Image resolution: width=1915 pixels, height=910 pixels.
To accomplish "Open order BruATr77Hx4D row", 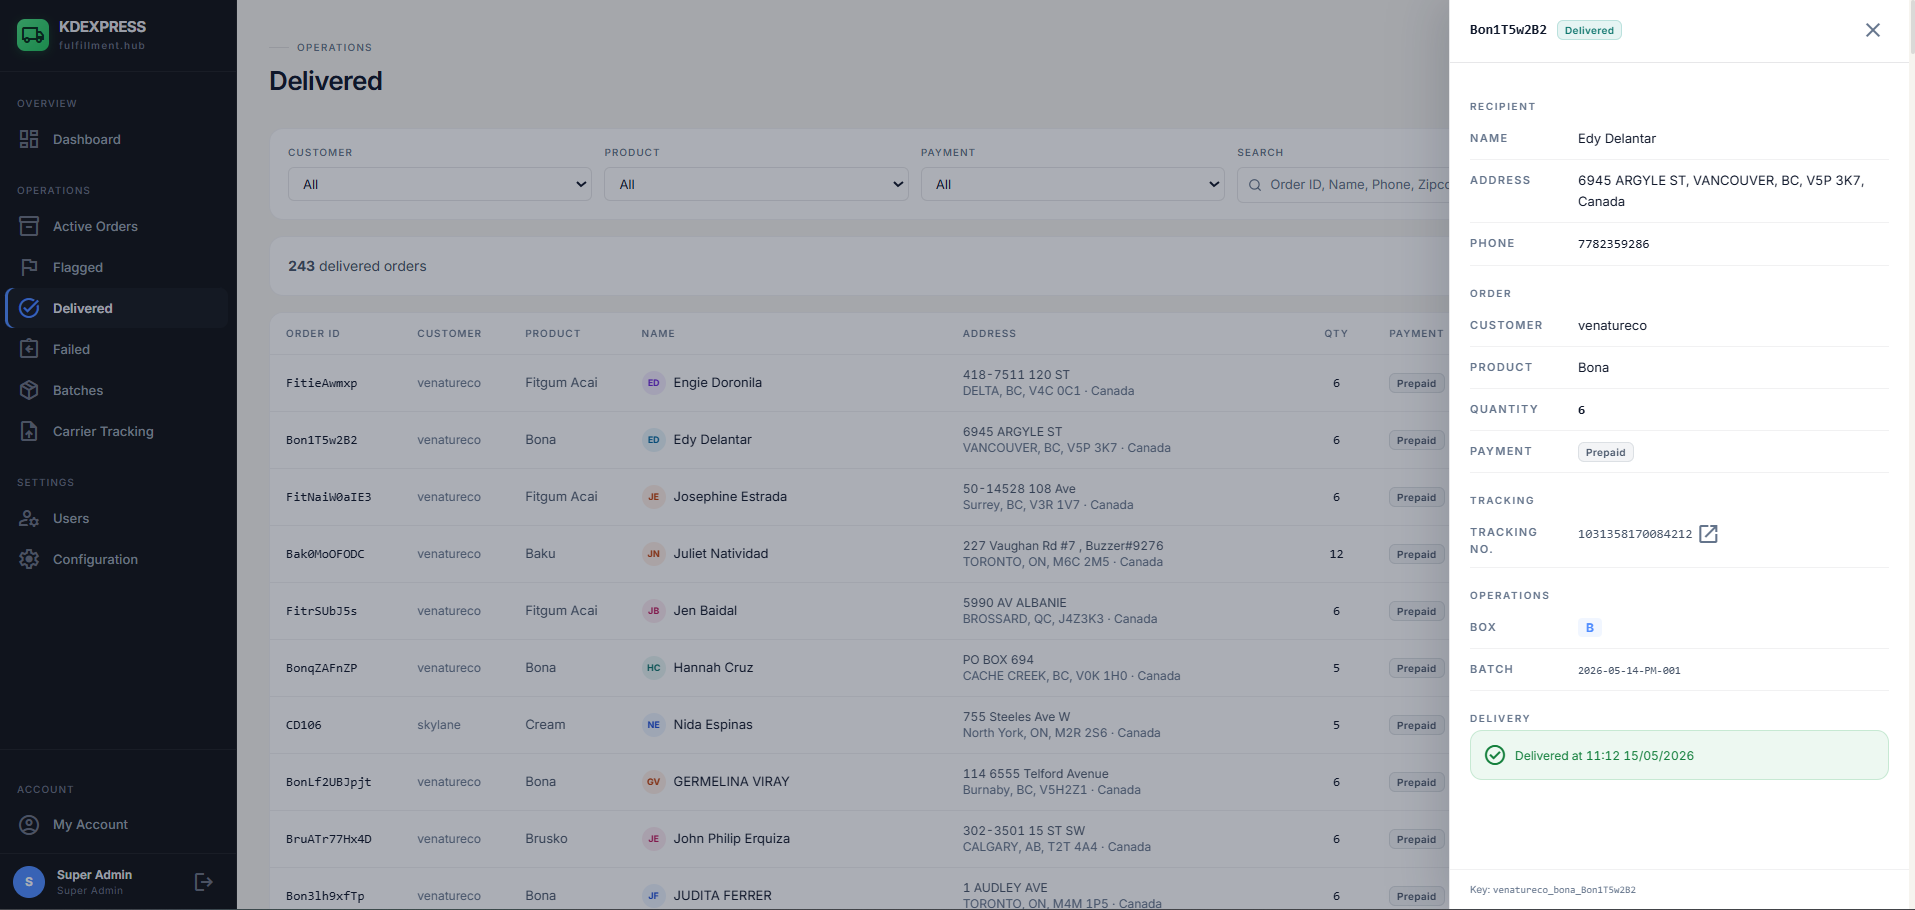I will pos(860,839).
